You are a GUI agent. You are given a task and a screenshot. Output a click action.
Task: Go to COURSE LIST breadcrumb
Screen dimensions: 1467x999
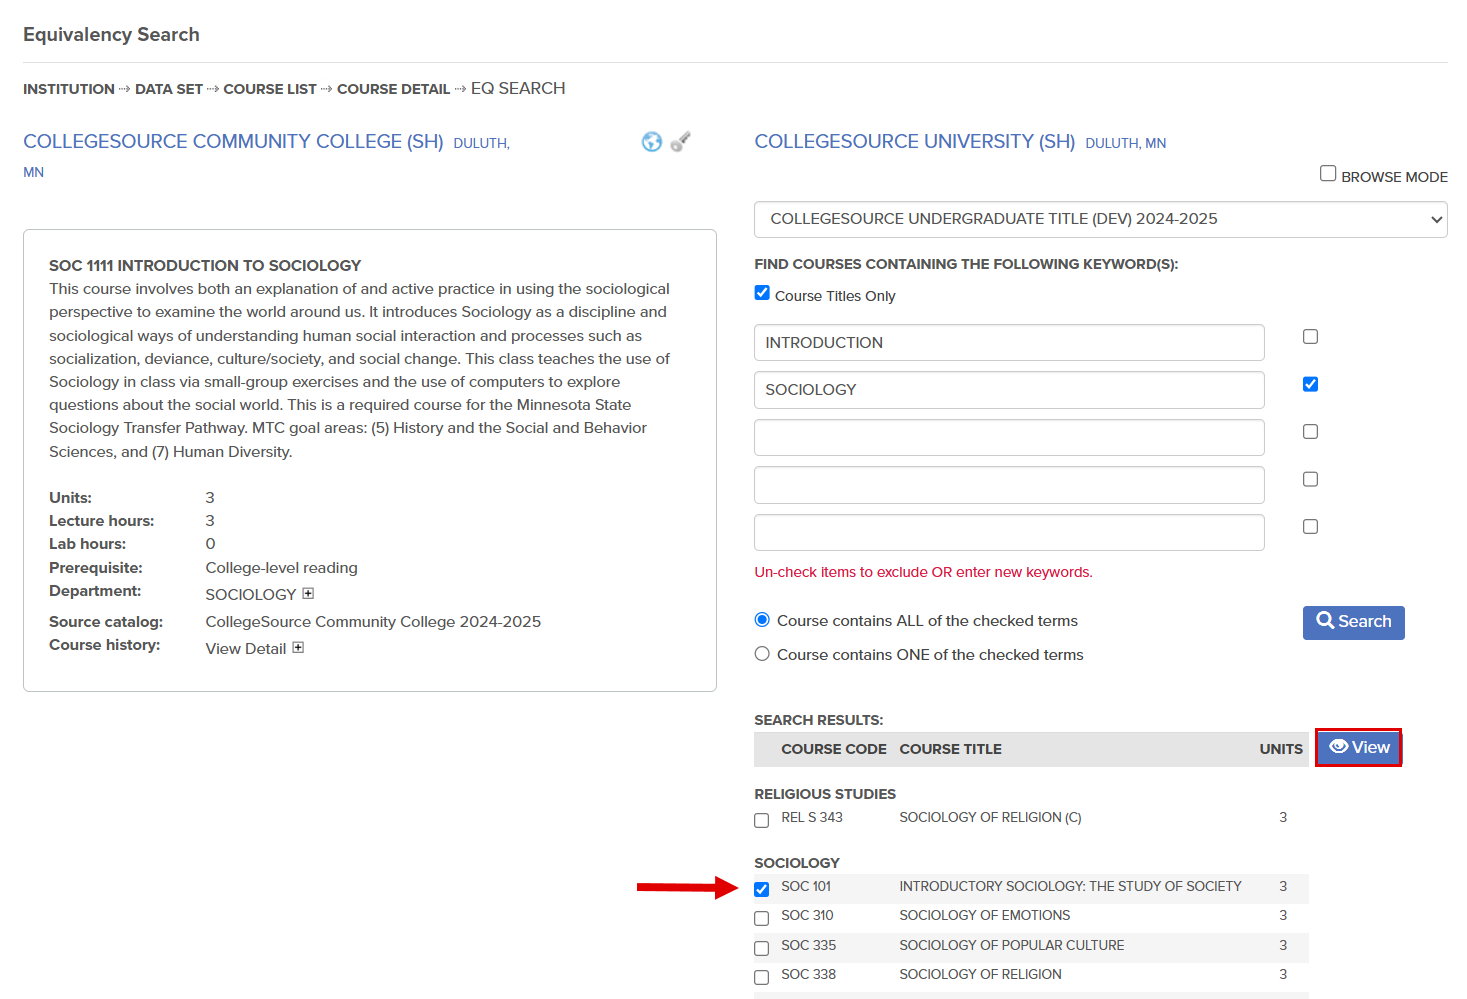(270, 89)
